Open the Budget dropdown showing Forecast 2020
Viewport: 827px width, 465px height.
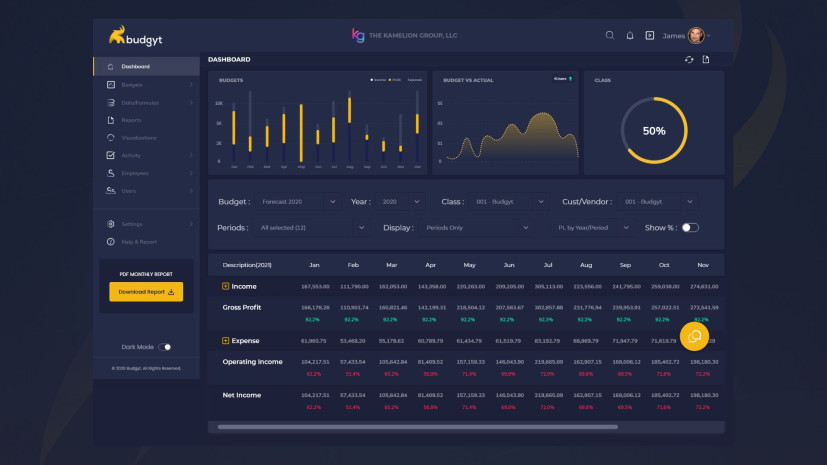[x=299, y=202]
